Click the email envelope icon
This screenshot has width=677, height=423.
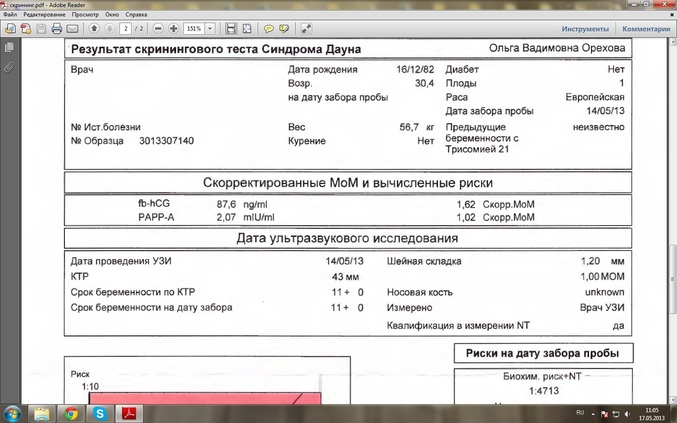click(71, 29)
